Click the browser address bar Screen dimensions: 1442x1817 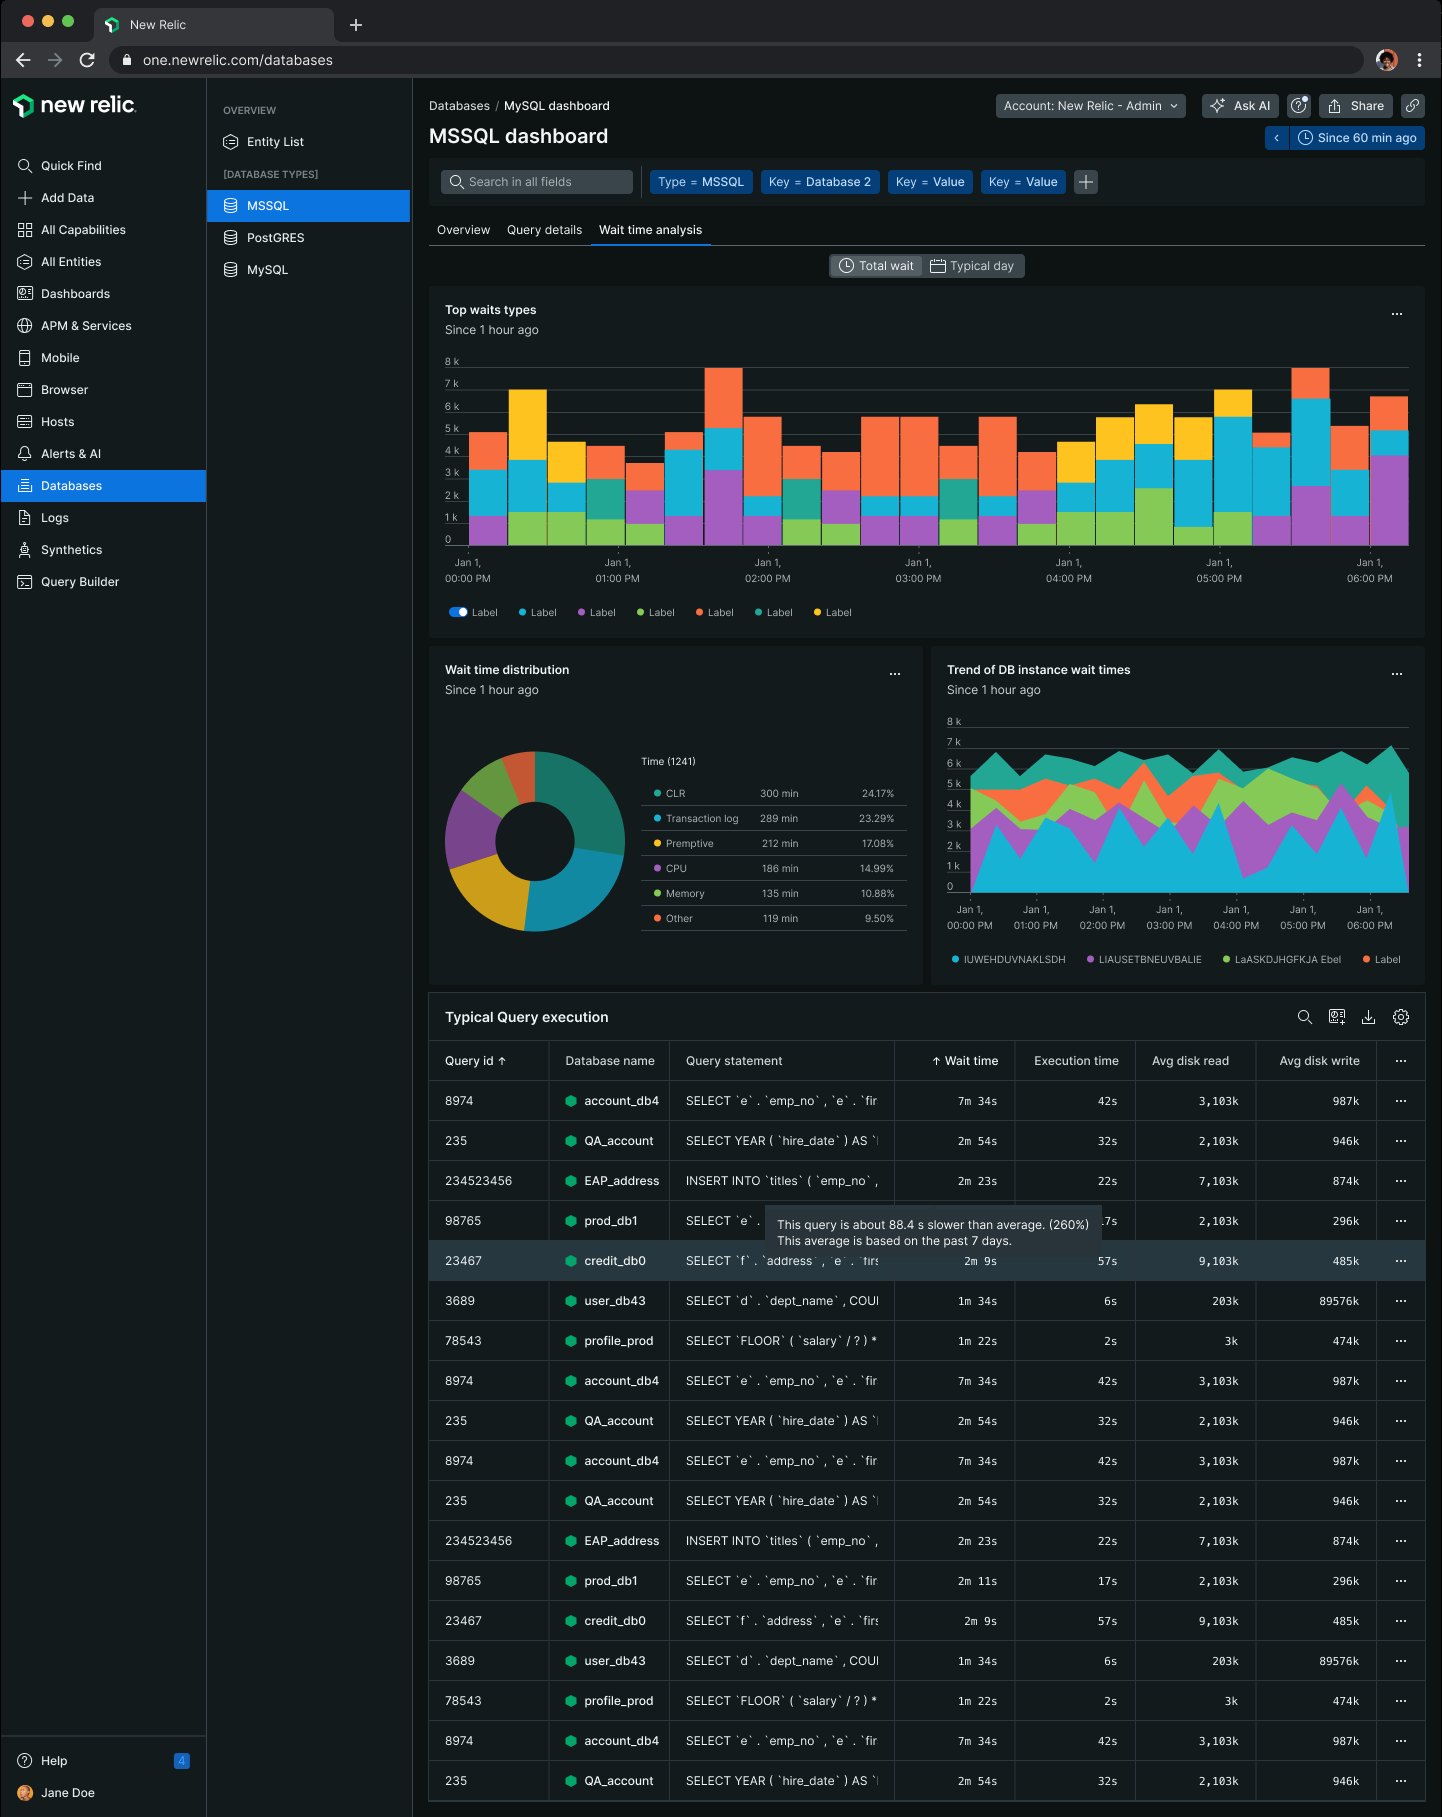click(x=735, y=60)
